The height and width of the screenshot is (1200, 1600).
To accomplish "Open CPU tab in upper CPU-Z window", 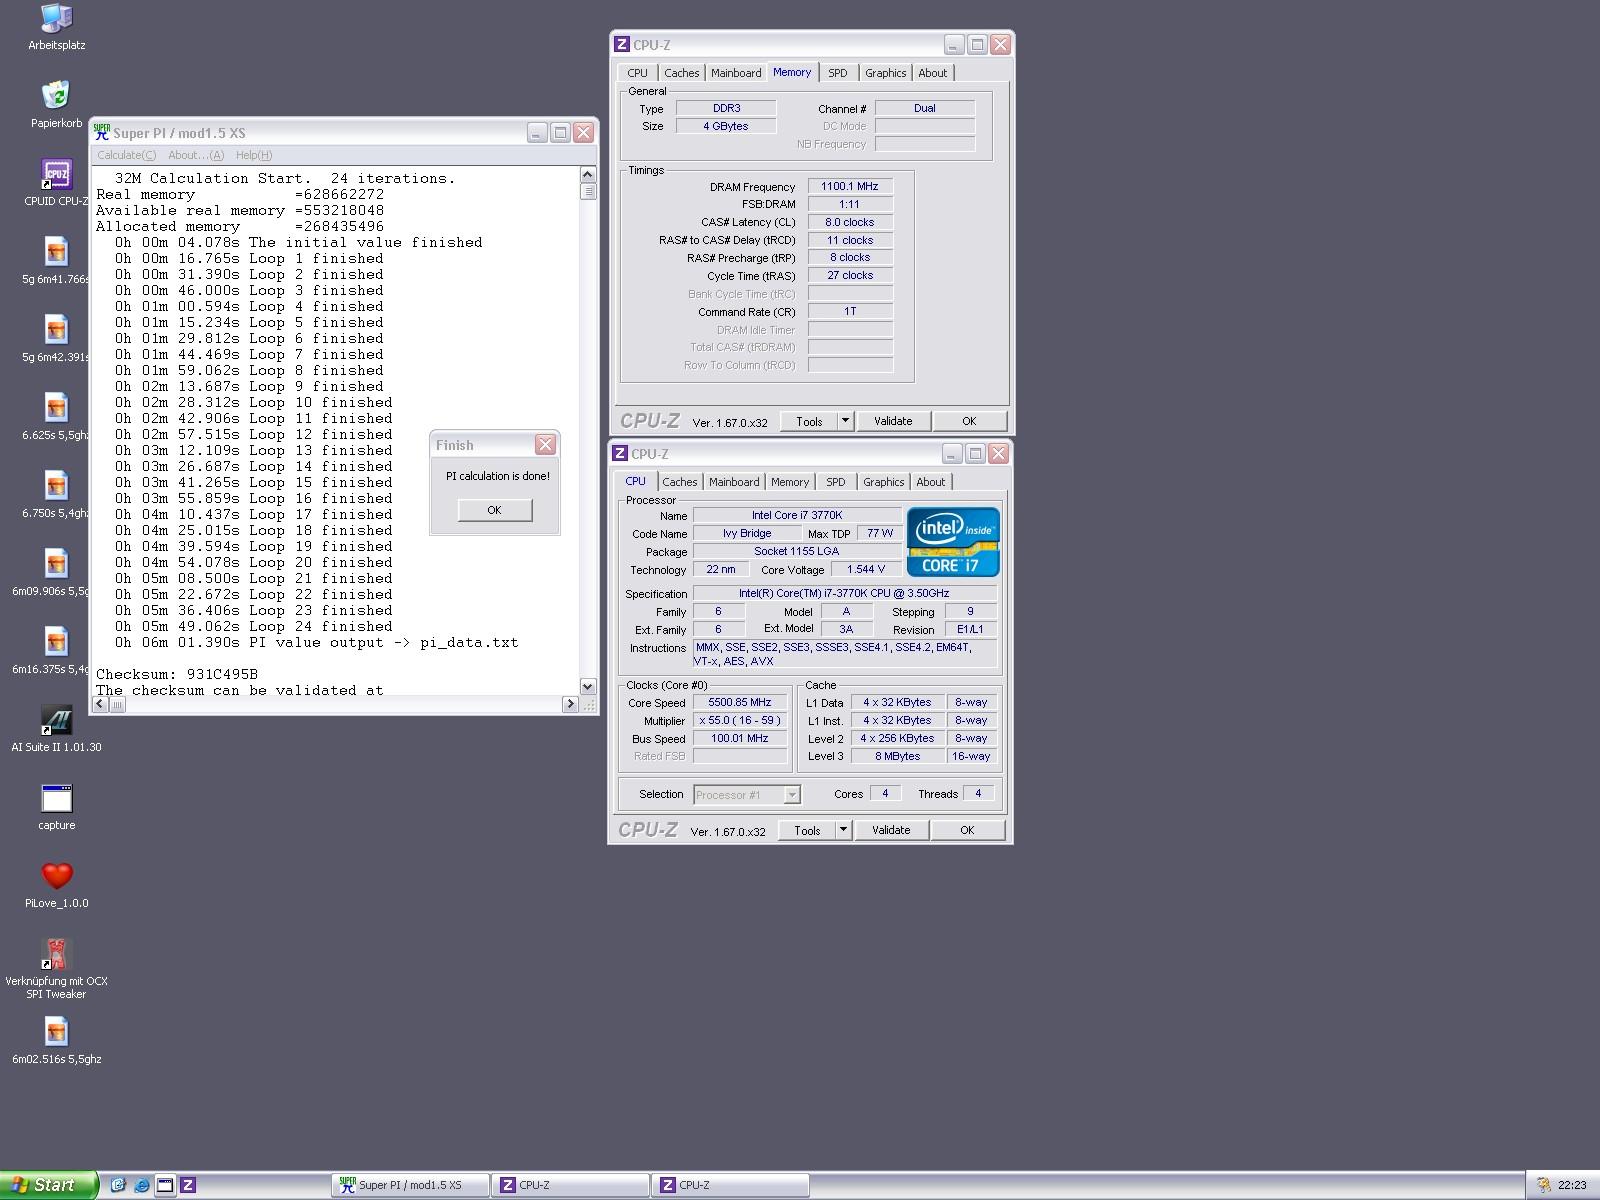I will click(637, 73).
